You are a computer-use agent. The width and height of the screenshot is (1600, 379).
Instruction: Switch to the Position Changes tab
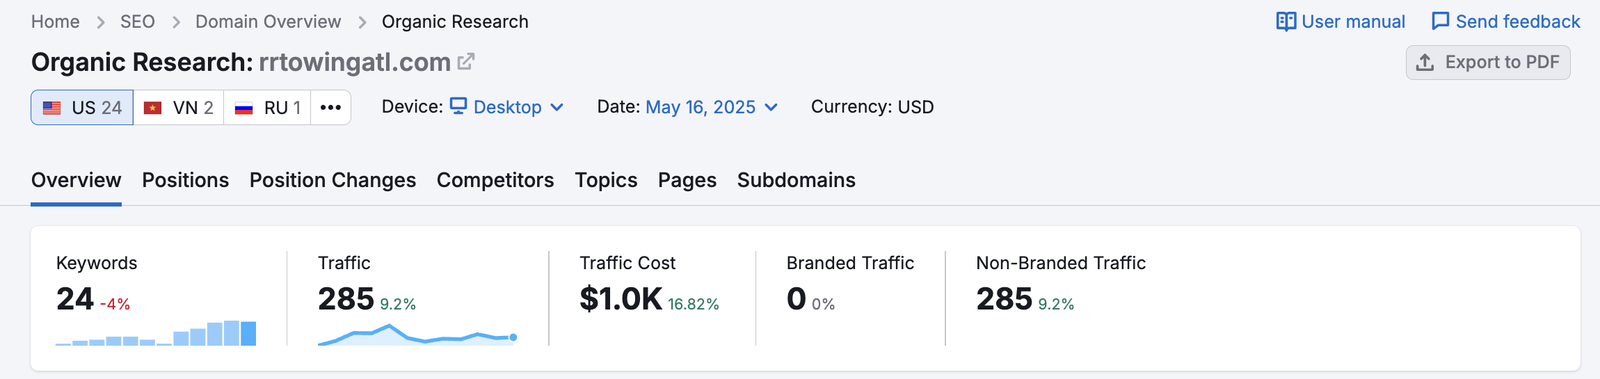click(333, 180)
